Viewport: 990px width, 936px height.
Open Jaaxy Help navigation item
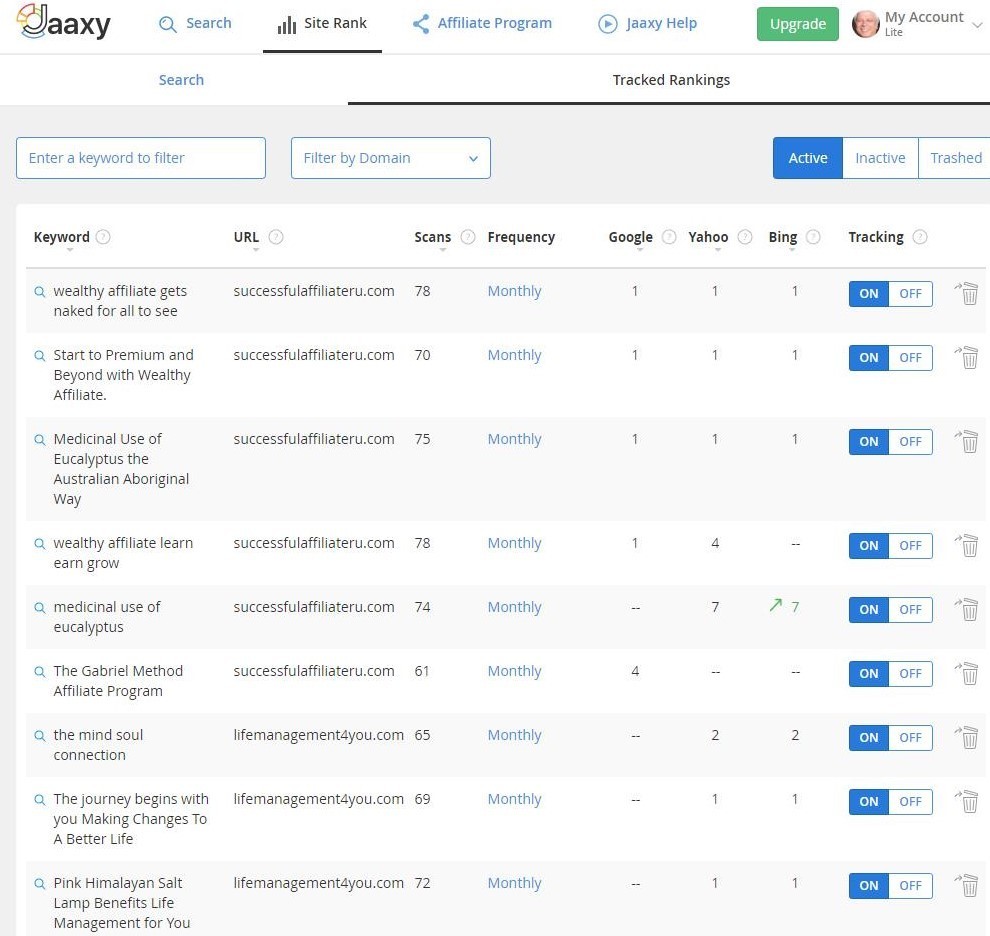coord(647,23)
